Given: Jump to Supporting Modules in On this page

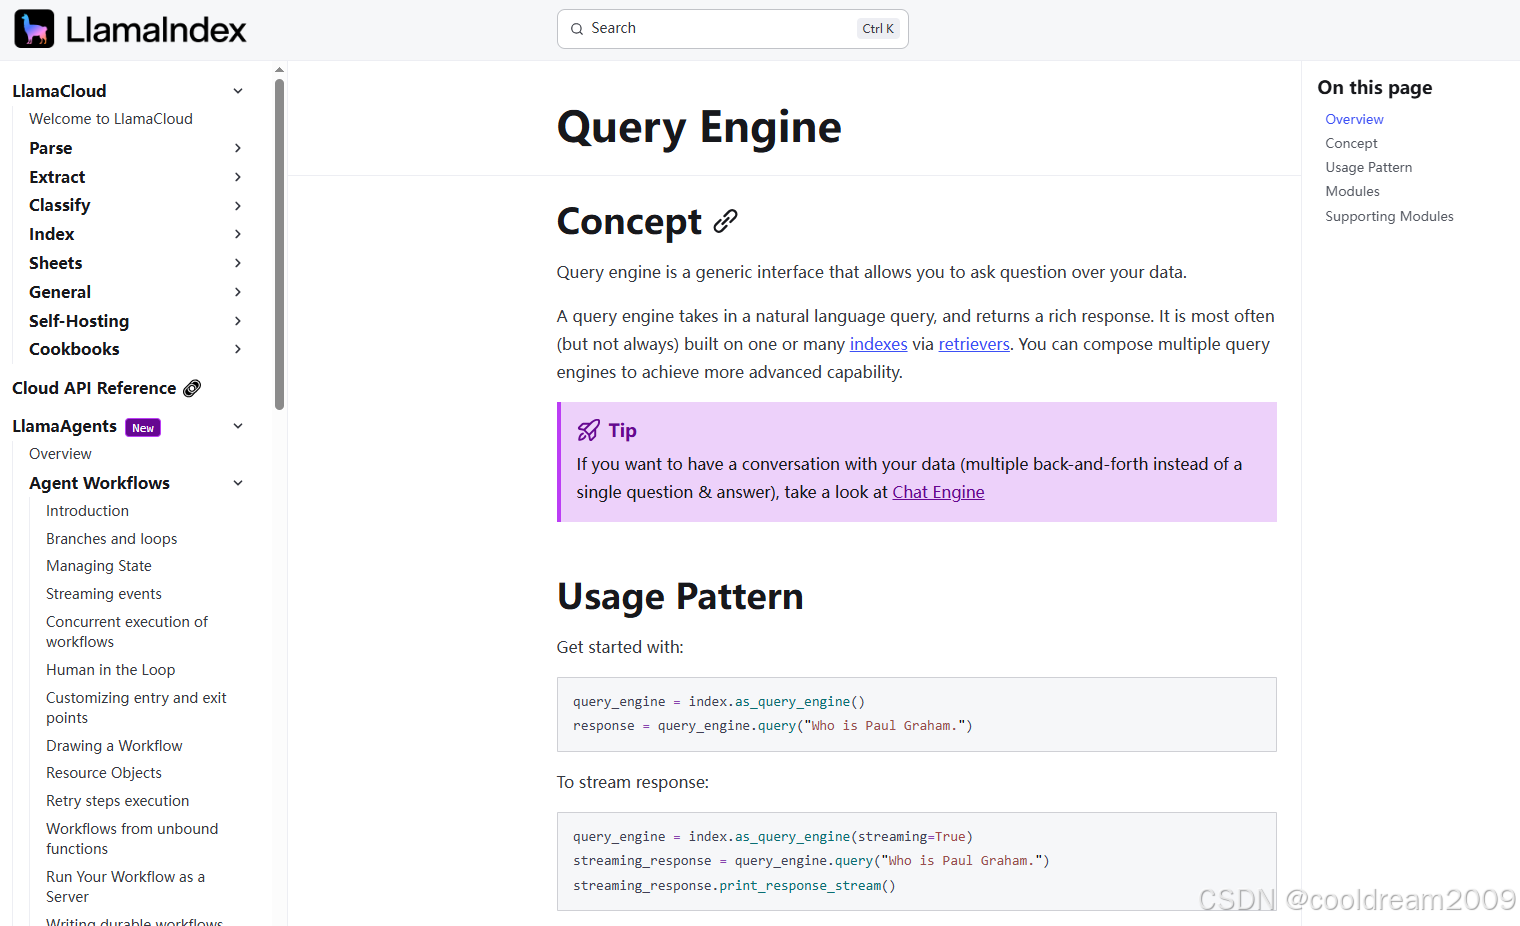Looking at the screenshot, I should (1389, 216).
